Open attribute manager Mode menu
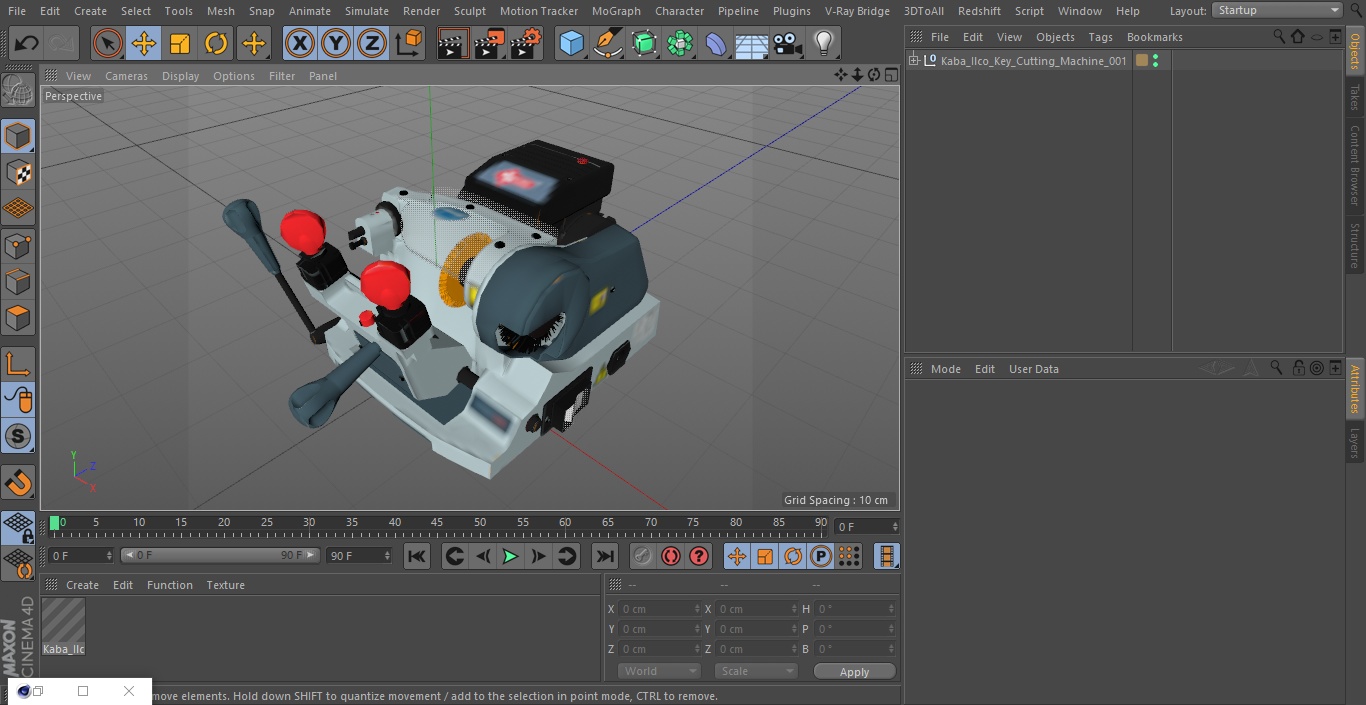 coord(945,369)
